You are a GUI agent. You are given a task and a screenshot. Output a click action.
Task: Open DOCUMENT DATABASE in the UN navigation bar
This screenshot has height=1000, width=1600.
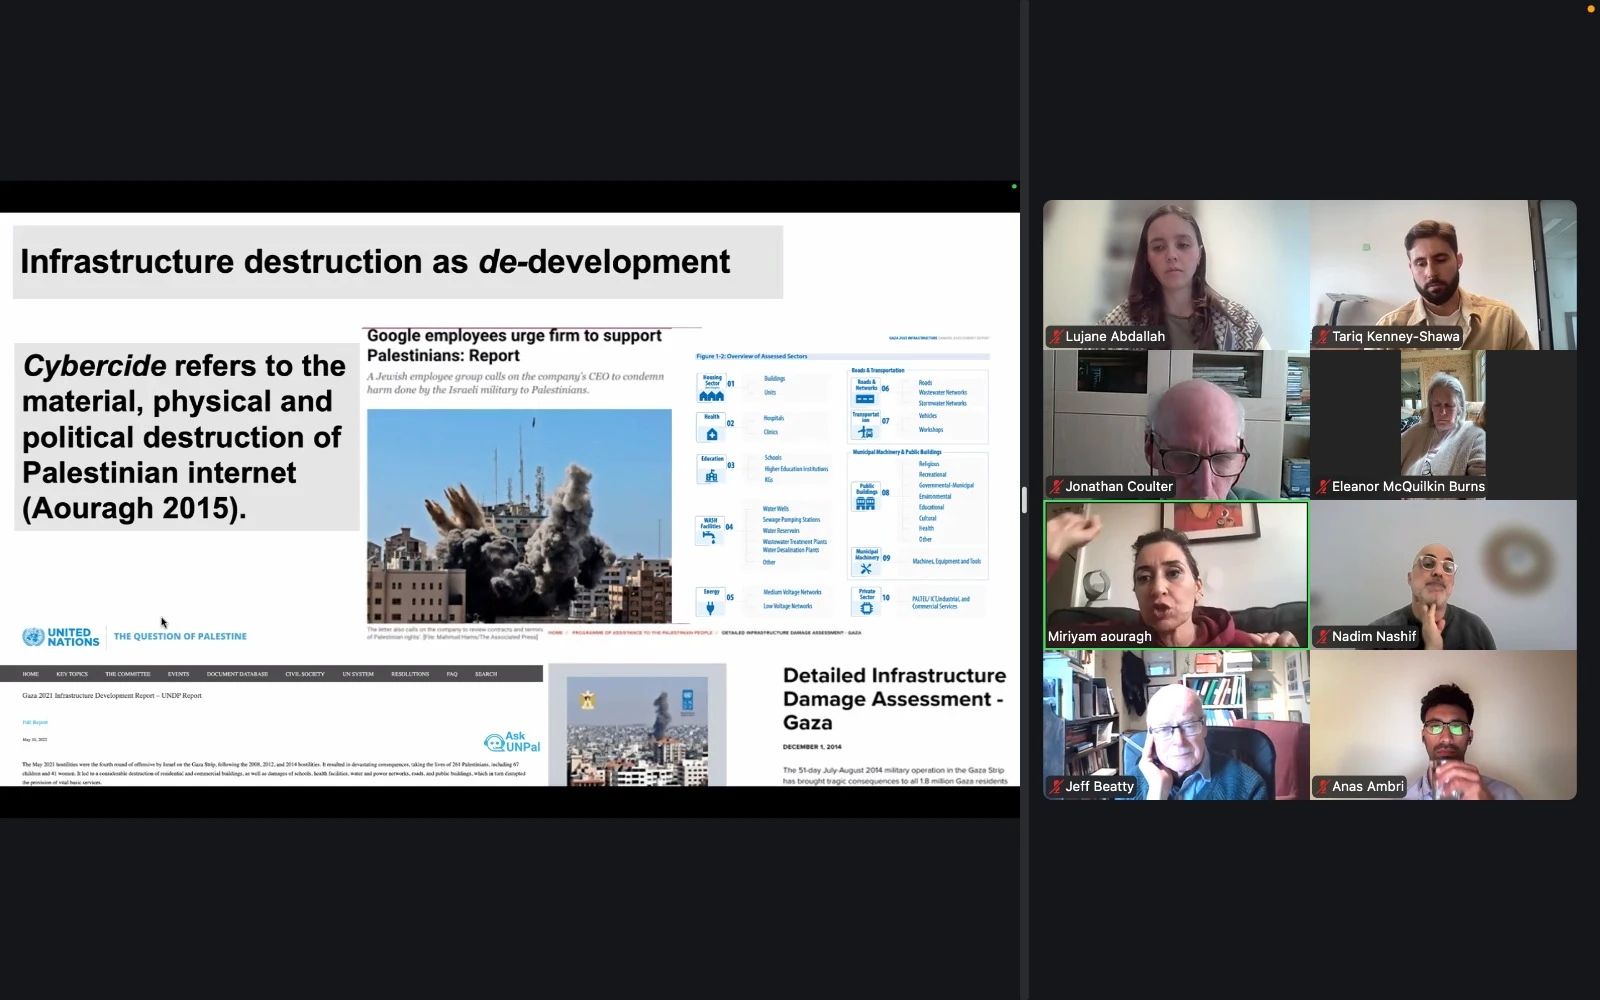pyautogui.click(x=237, y=674)
